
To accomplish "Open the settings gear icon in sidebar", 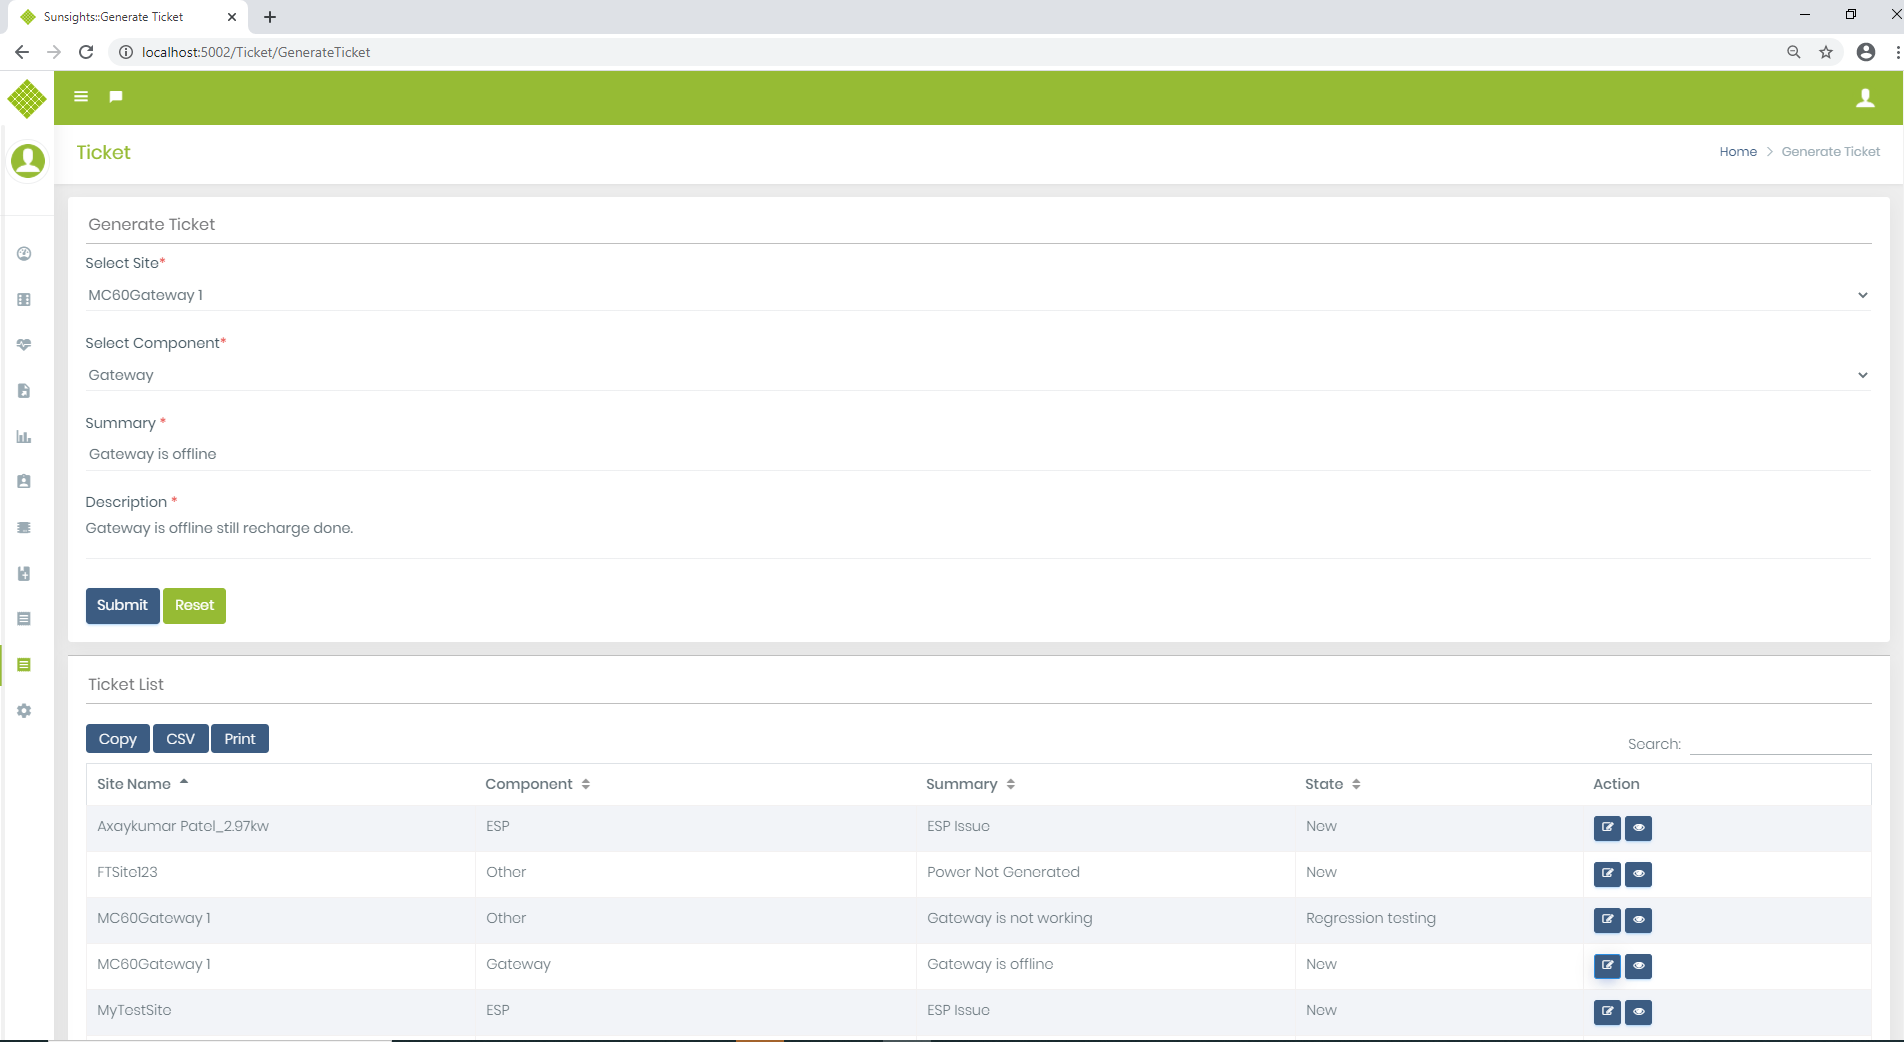I will [24, 711].
